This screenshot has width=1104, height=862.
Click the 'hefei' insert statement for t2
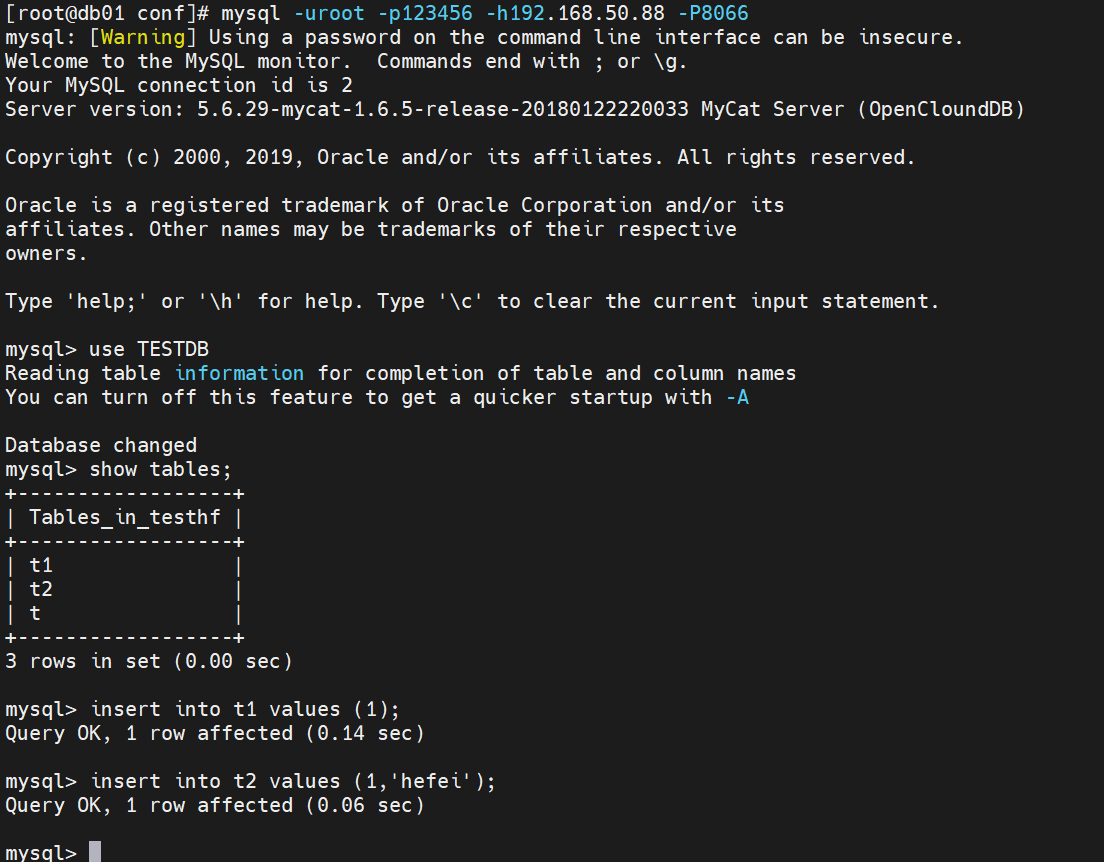click(x=293, y=782)
